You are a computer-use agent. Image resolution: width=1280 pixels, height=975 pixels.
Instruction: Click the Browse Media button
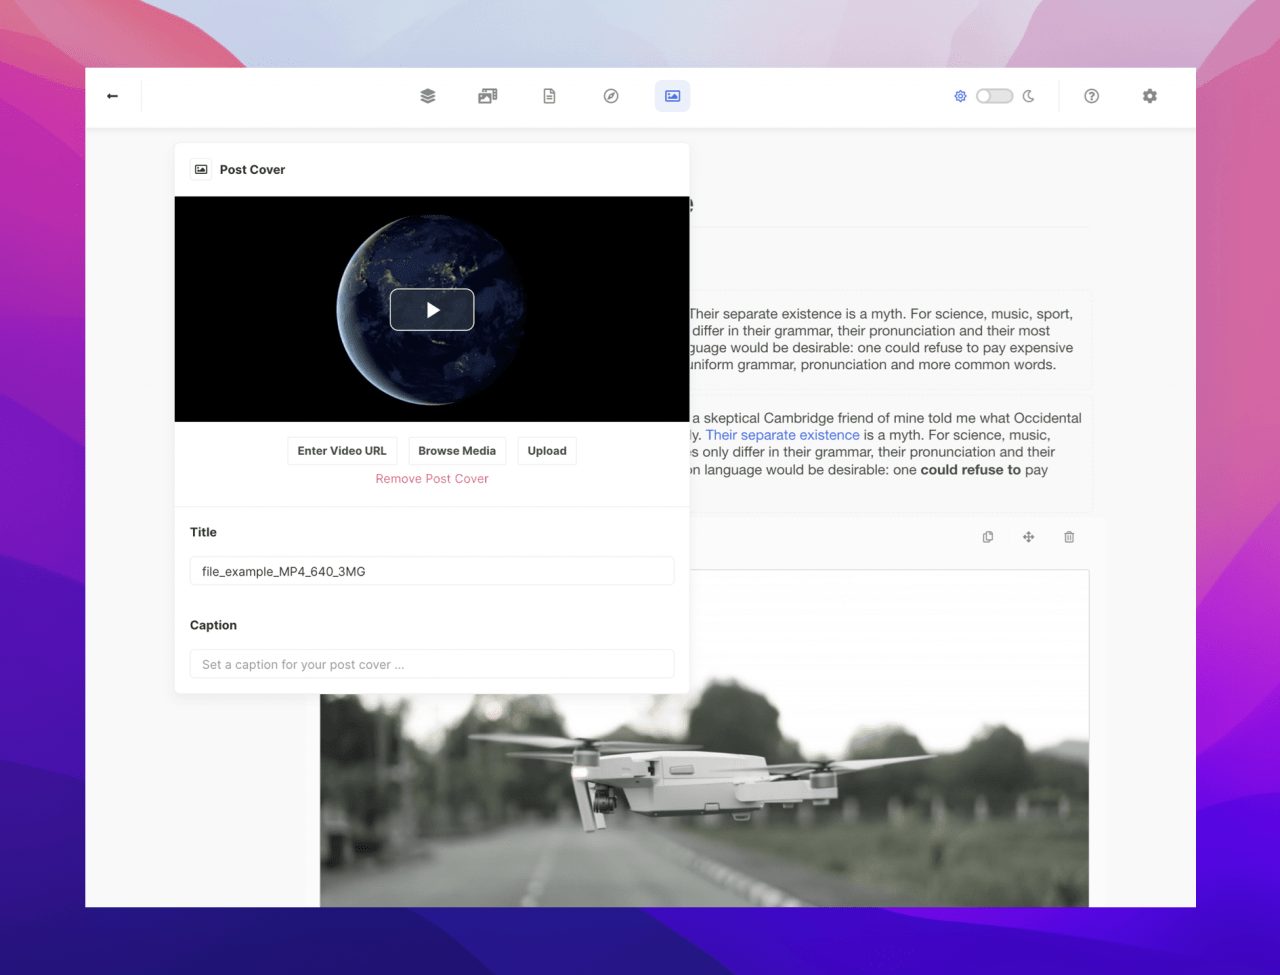[457, 451]
